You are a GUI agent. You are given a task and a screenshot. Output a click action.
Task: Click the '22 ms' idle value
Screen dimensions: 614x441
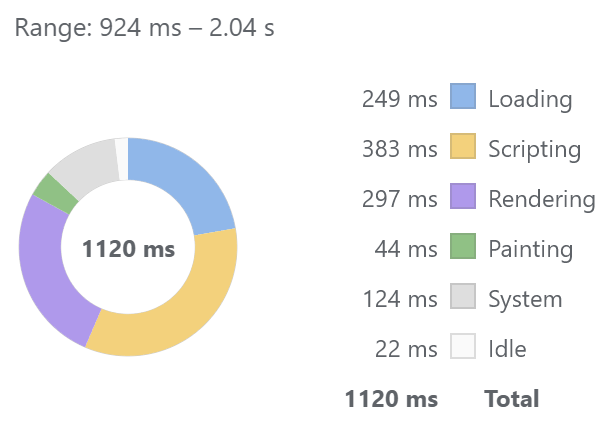pos(406,349)
